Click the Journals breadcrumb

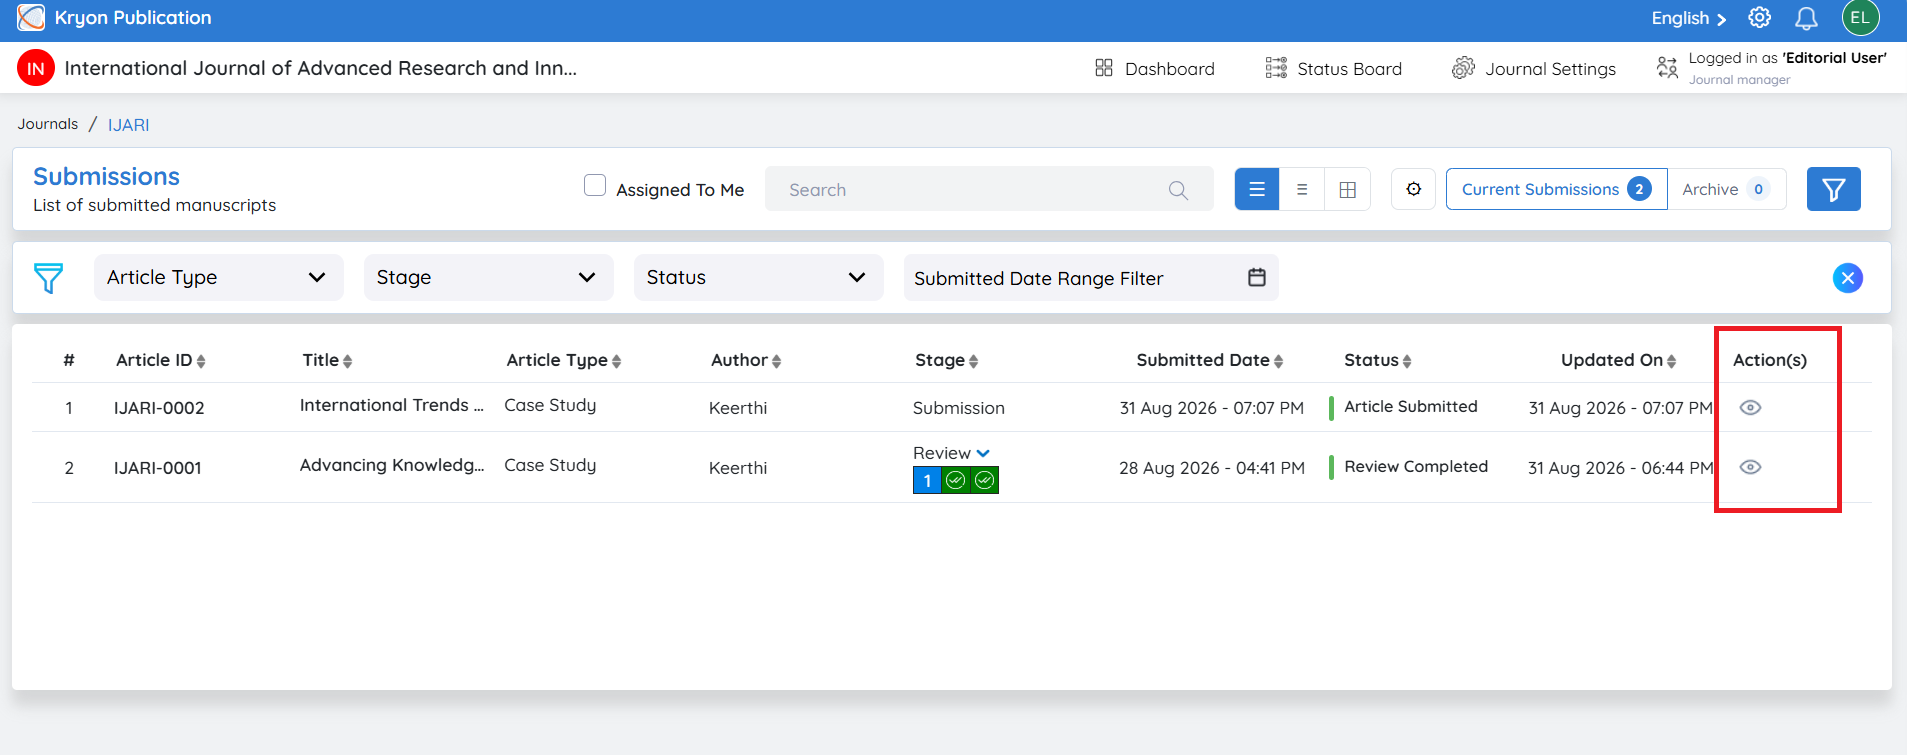click(48, 124)
